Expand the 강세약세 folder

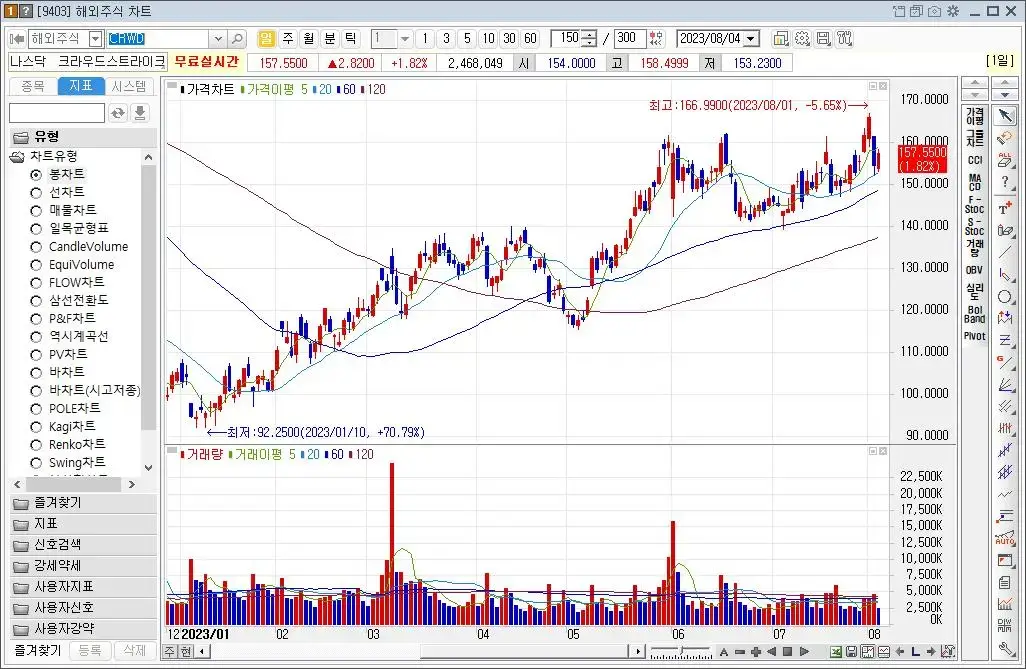coord(83,566)
